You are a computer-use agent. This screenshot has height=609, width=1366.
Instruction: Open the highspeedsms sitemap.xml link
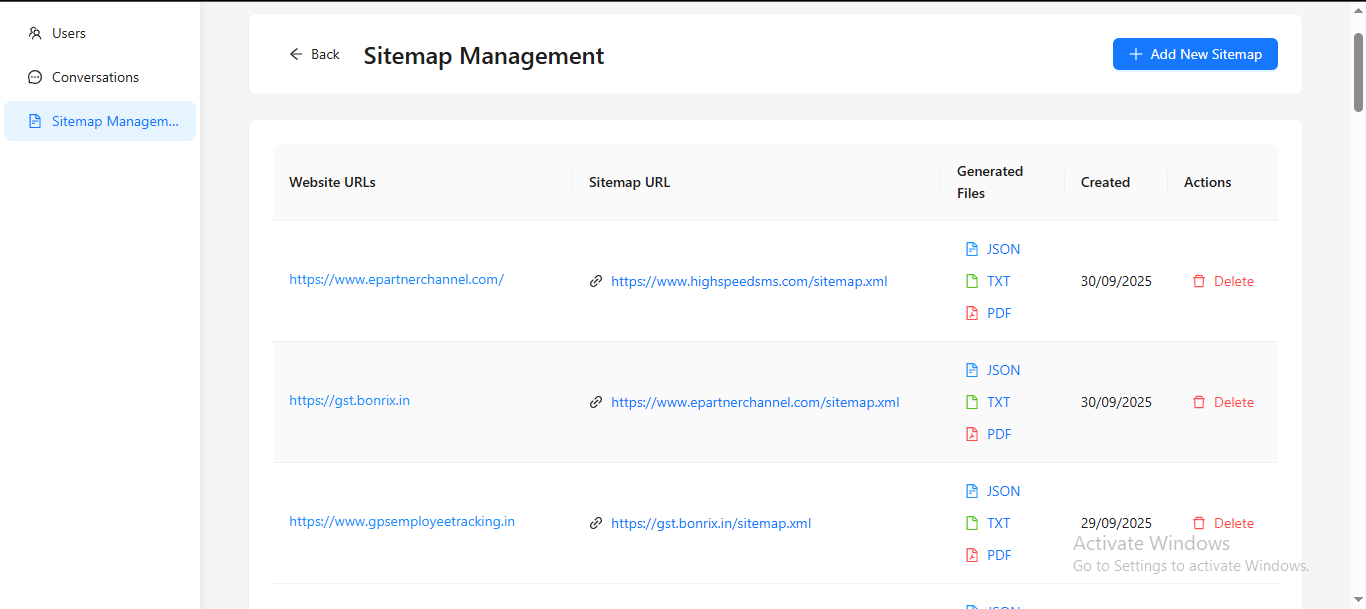tap(749, 281)
